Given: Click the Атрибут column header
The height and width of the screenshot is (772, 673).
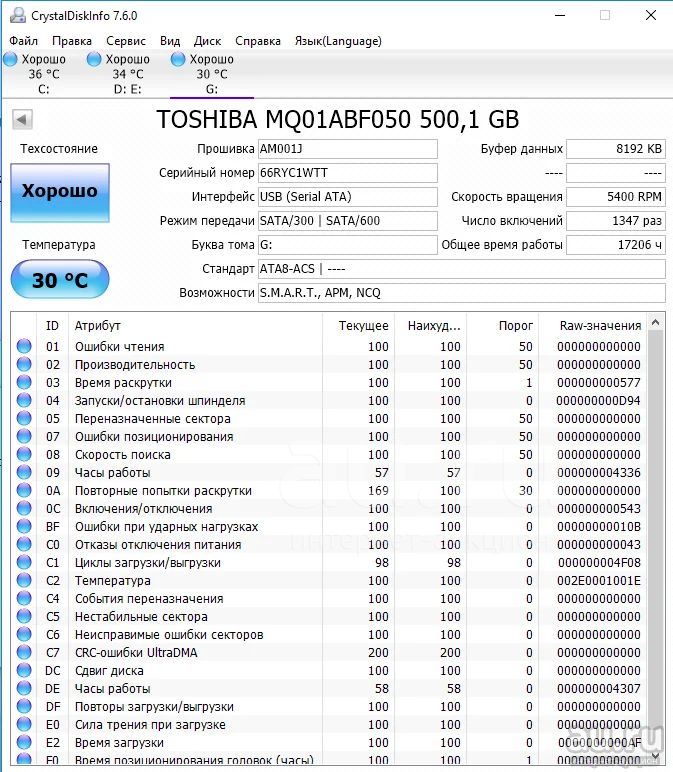Looking at the screenshot, I should [195, 325].
